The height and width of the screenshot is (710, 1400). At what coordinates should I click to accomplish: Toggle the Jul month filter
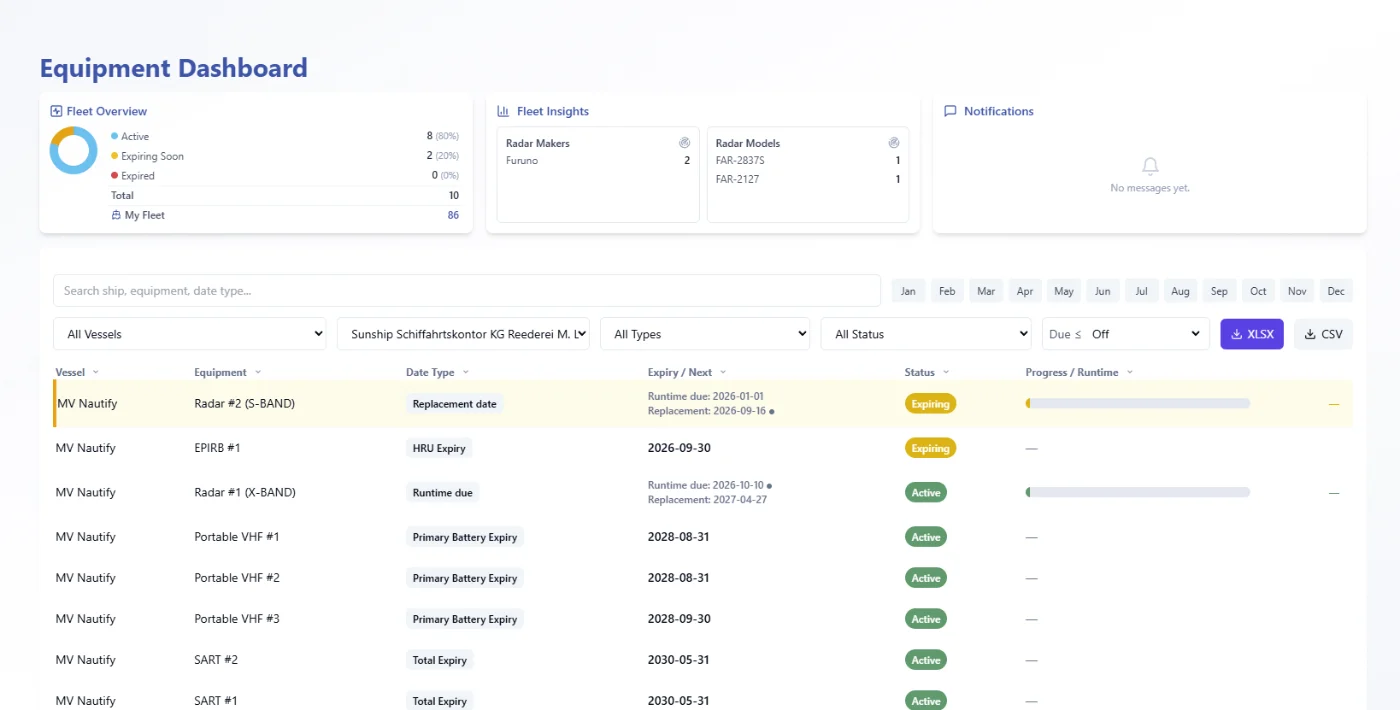1142,291
